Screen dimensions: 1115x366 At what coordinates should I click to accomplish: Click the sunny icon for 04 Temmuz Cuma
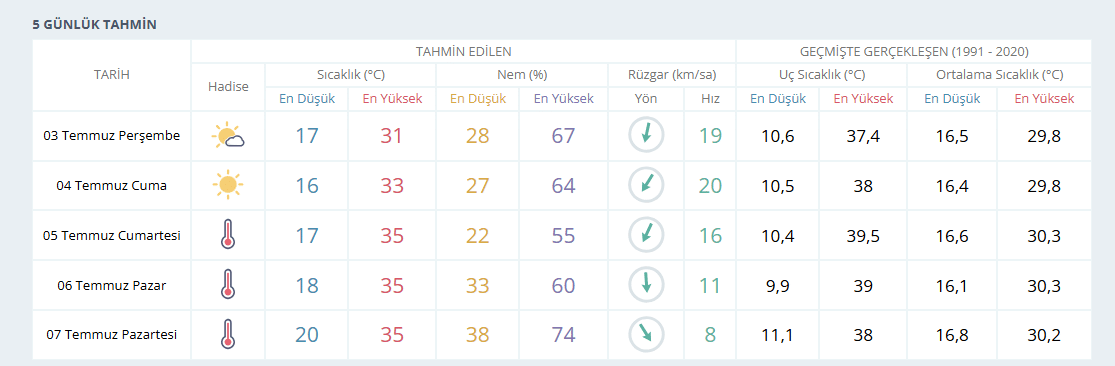tap(228, 185)
